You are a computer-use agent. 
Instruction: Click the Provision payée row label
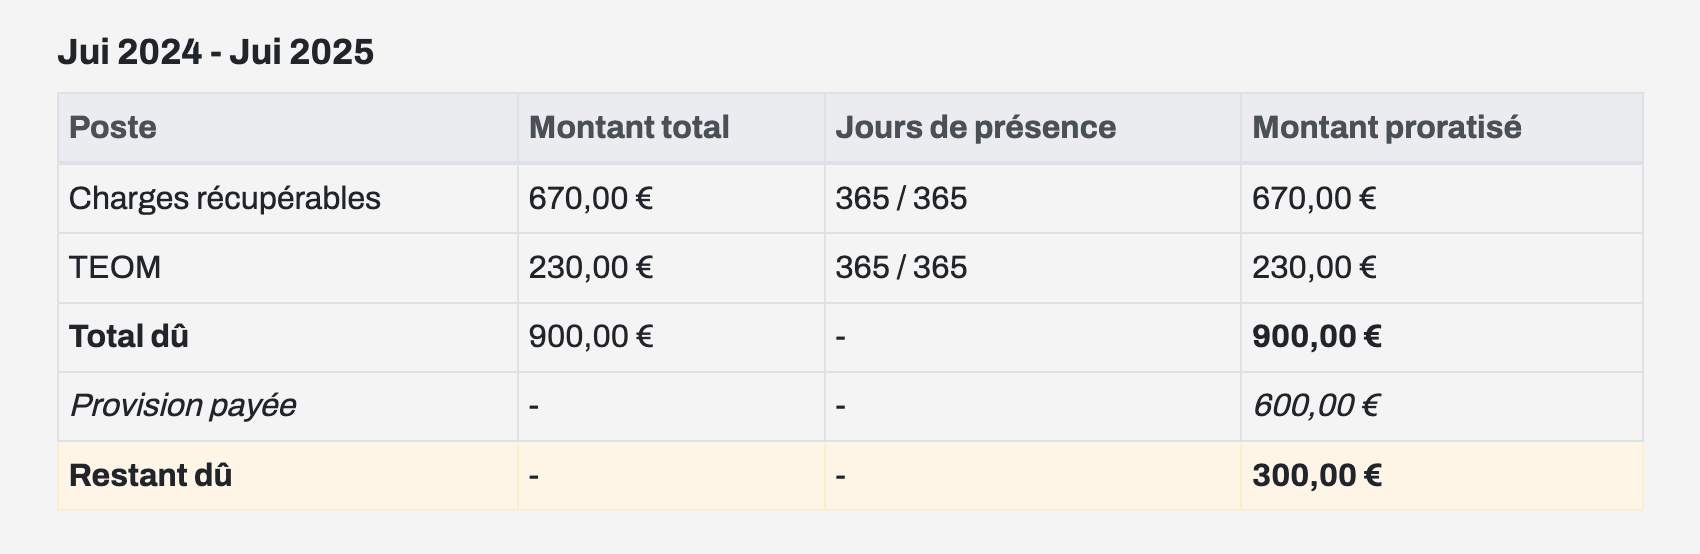[x=183, y=405]
